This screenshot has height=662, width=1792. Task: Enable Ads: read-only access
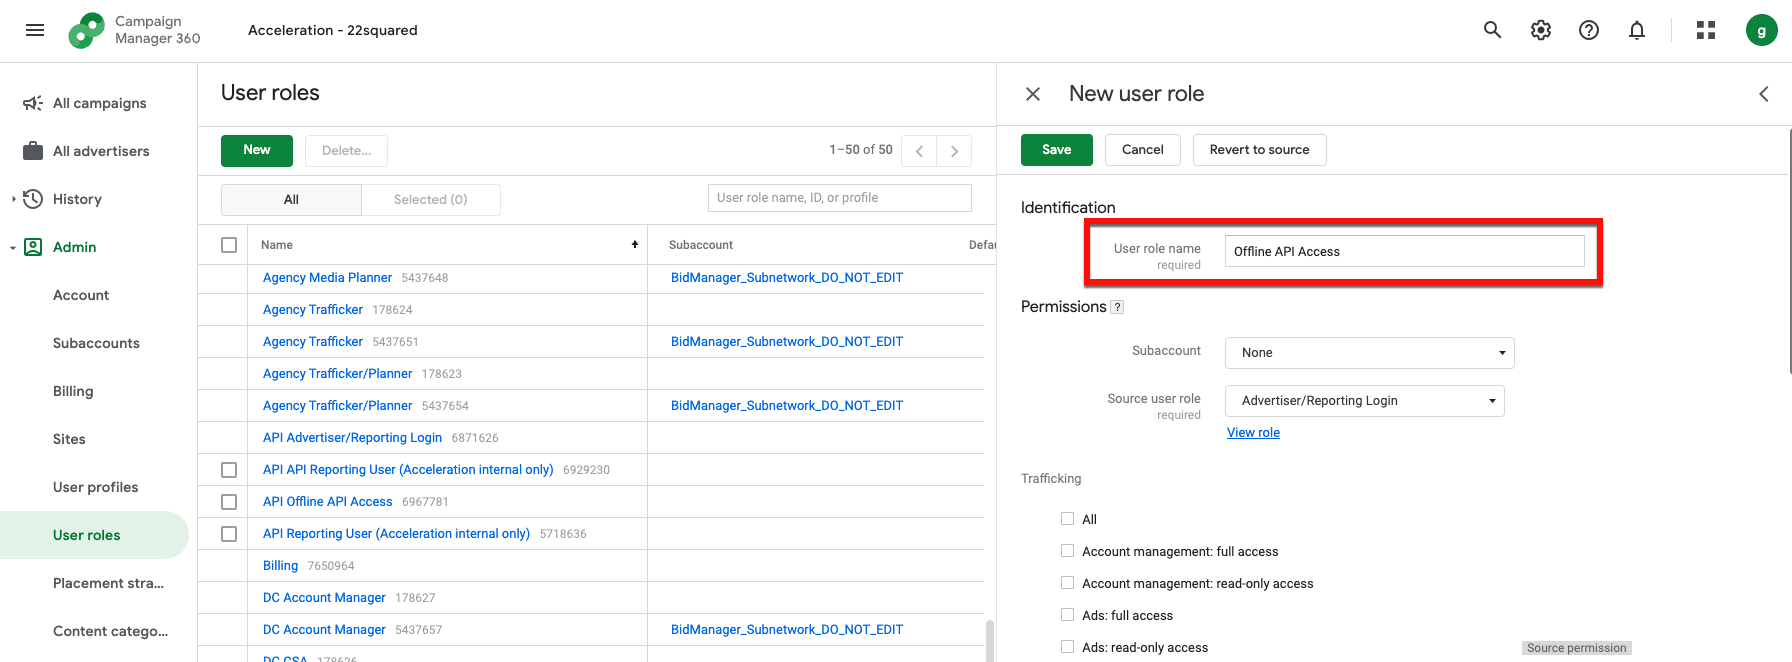point(1067,647)
